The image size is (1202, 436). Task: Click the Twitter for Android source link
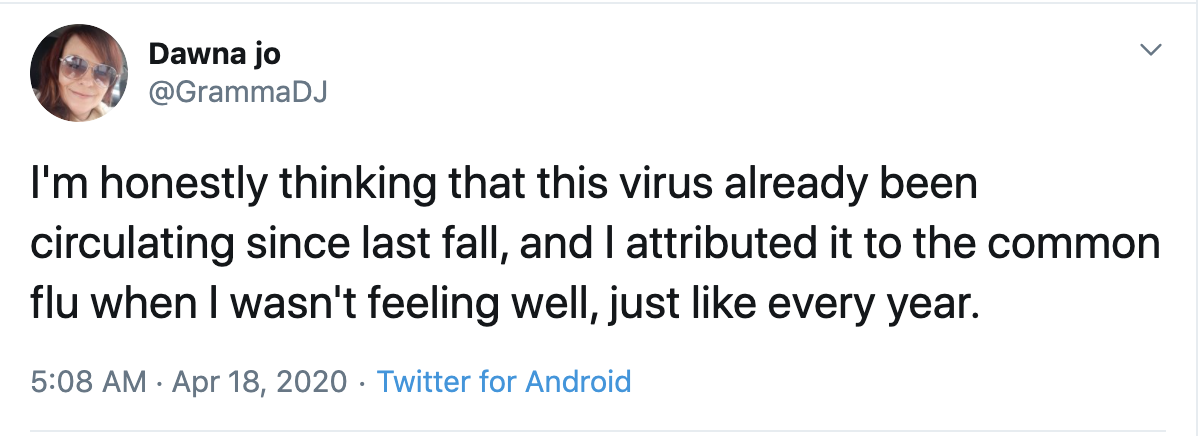point(503,381)
